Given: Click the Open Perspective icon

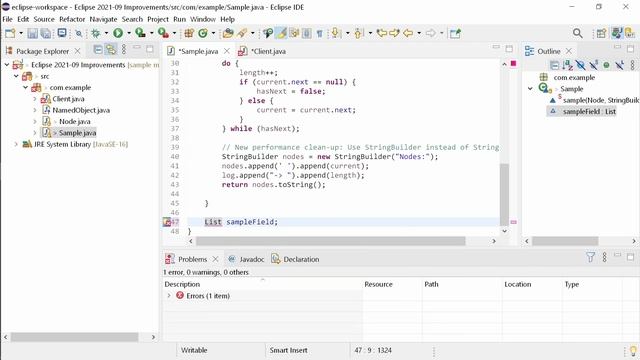Looking at the screenshot, I should tap(601, 33).
